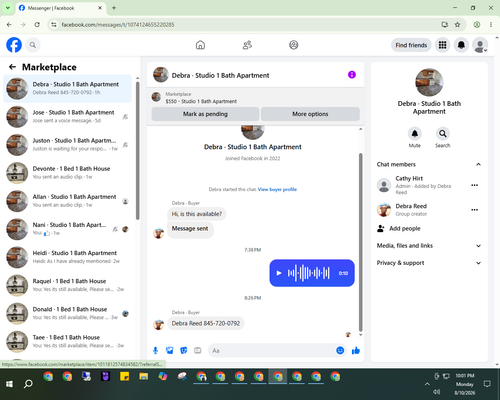Open options for Debra Reed member
This screenshot has height=400, width=500.
click(x=475, y=210)
